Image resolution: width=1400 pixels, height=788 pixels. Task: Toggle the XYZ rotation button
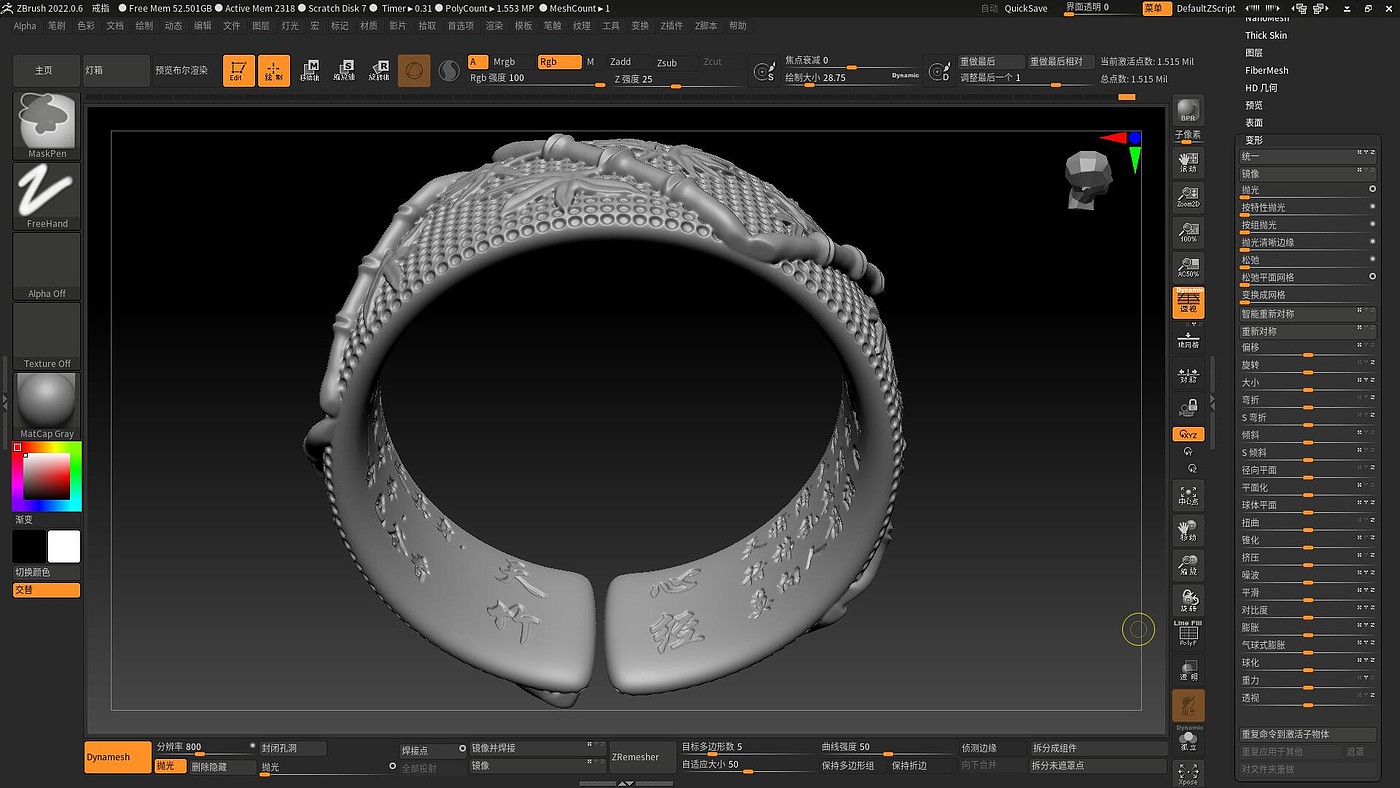point(1188,434)
